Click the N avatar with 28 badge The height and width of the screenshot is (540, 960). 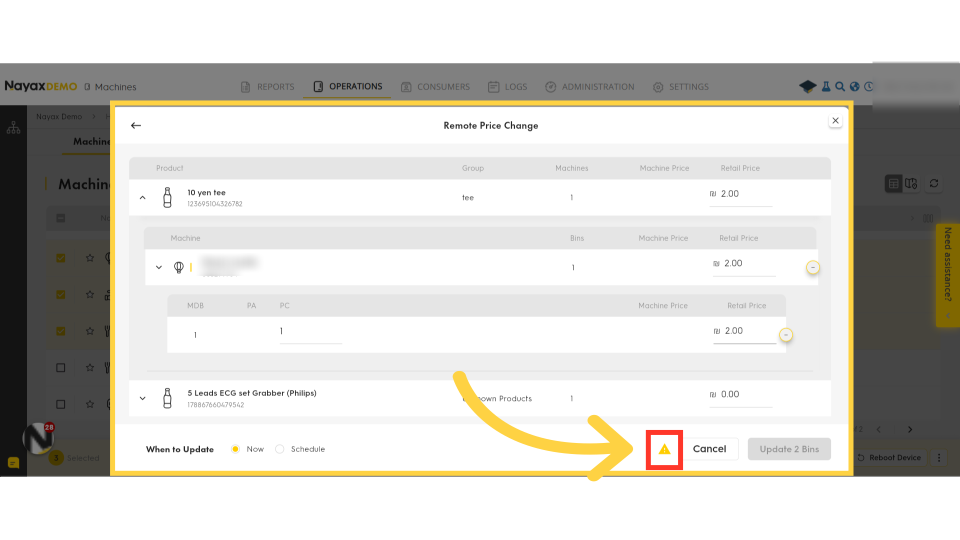pyautogui.click(x=38, y=438)
